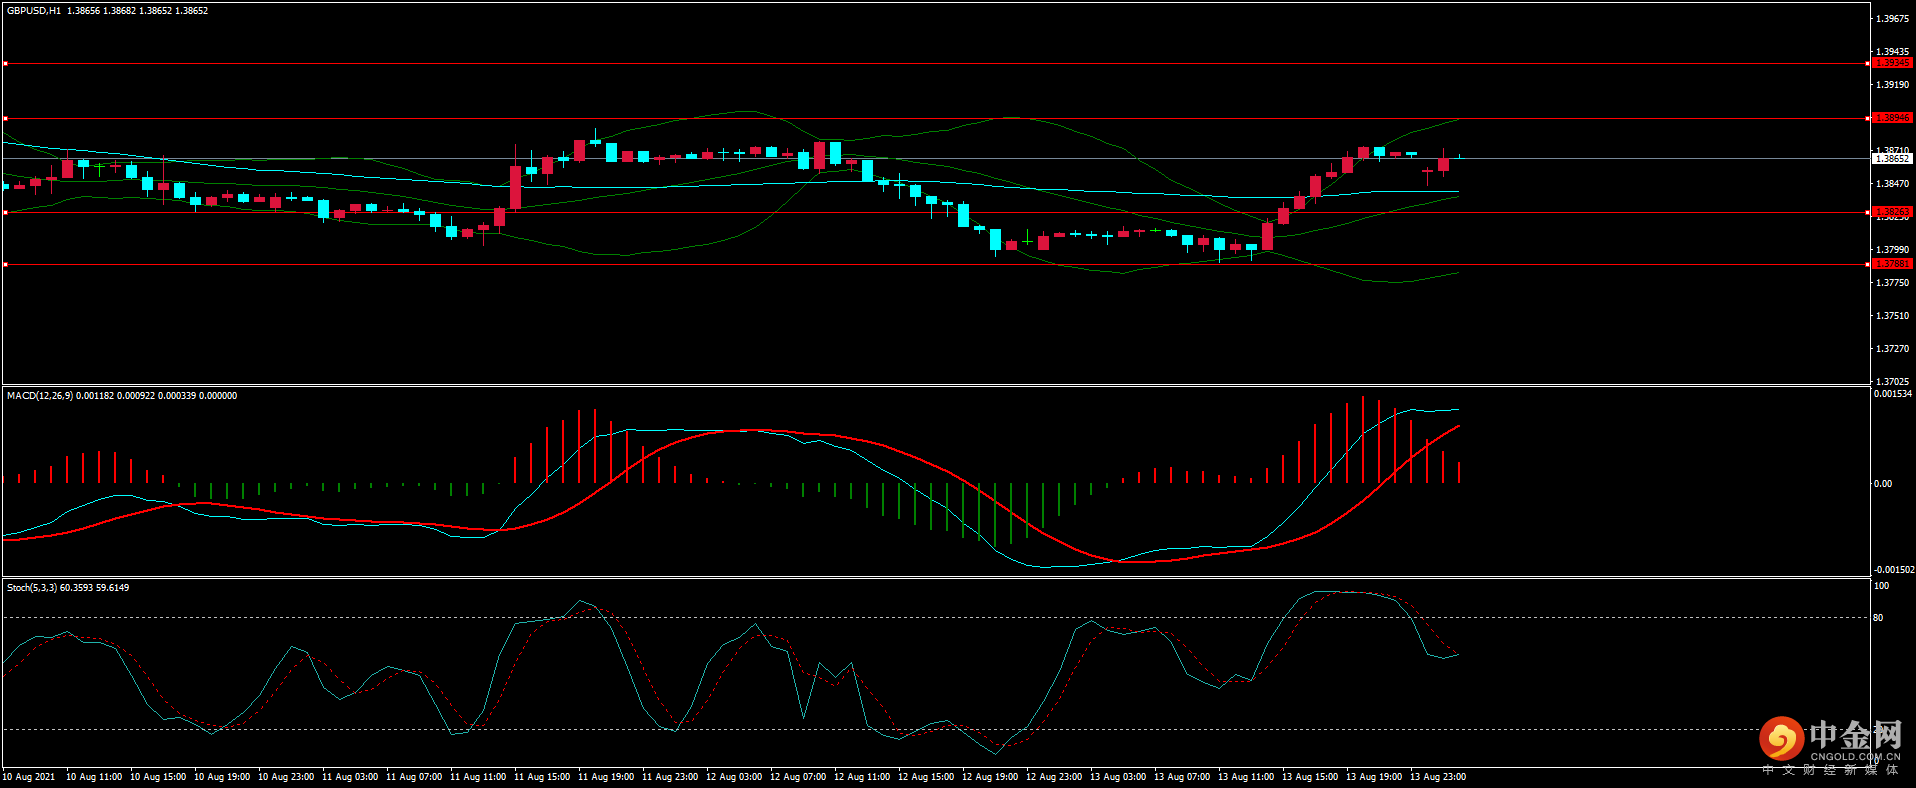Click the 12 Aug 15:00 time label

(x=926, y=777)
